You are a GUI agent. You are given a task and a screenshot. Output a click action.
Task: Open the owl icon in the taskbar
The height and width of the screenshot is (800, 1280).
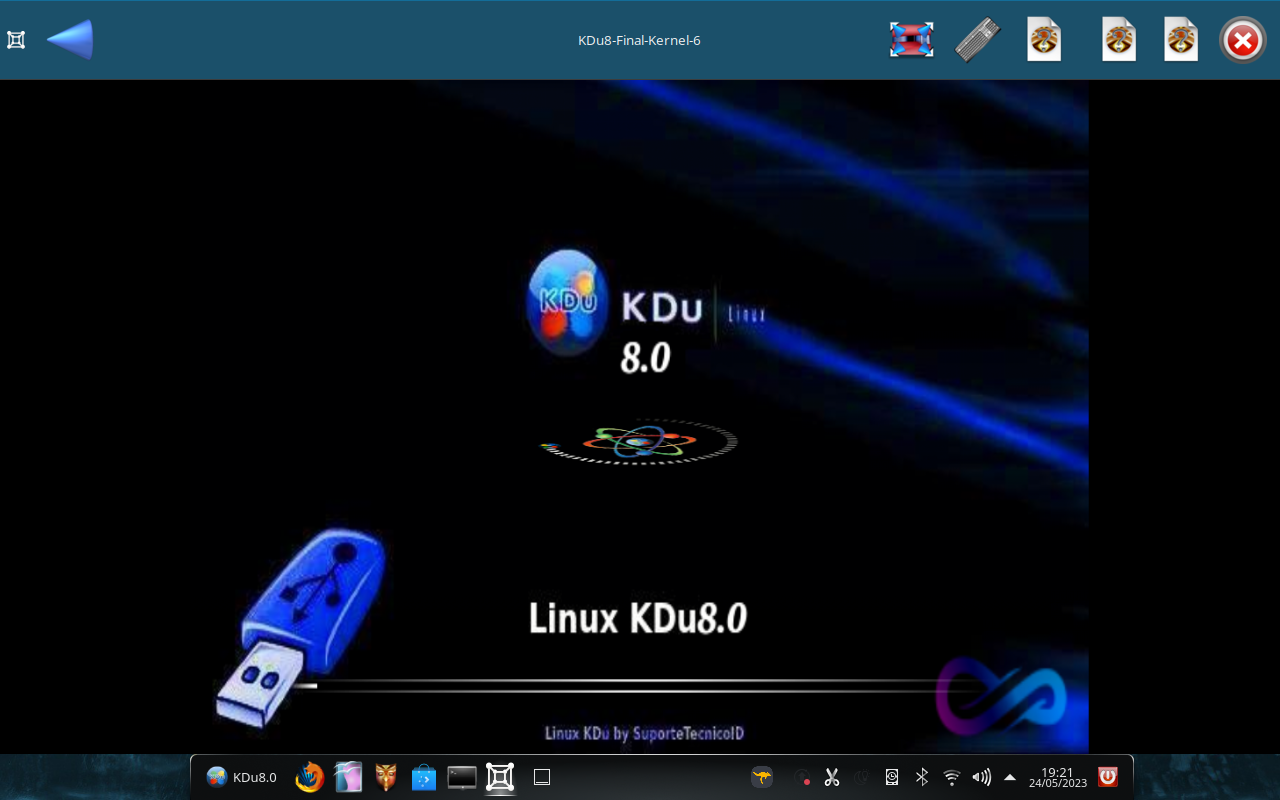(x=386, y=777)
